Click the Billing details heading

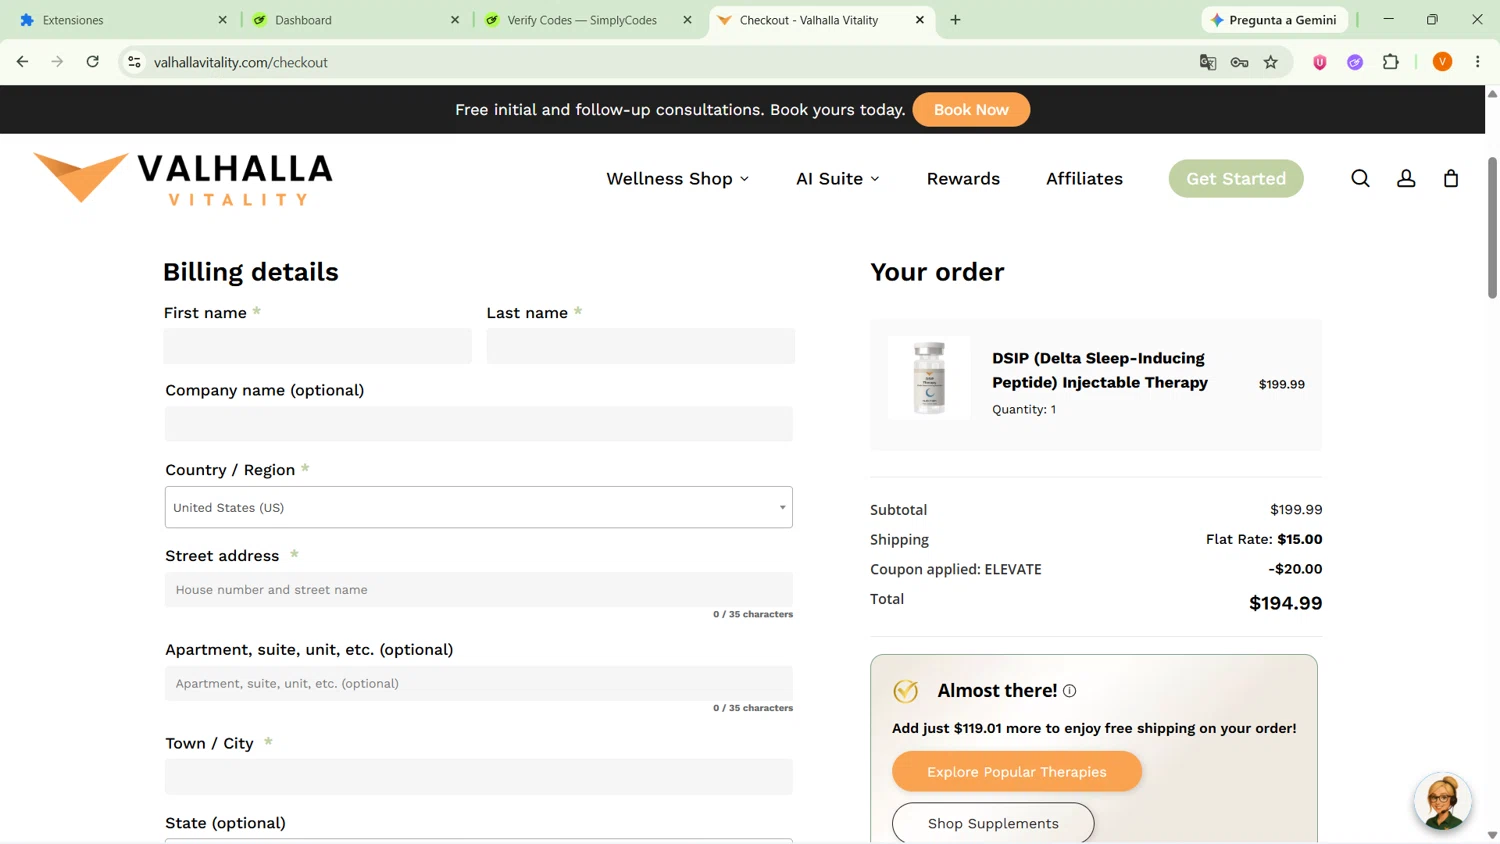[251, 272]
